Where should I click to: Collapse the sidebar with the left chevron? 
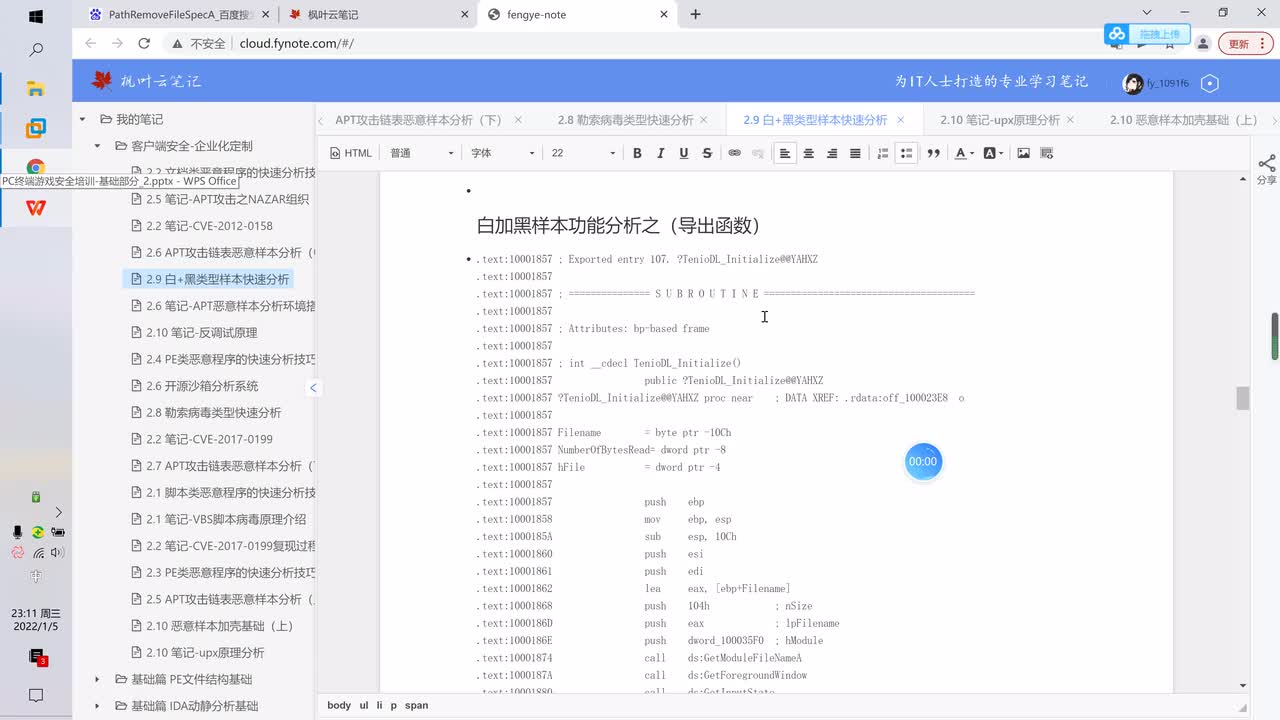pos(313,387)
